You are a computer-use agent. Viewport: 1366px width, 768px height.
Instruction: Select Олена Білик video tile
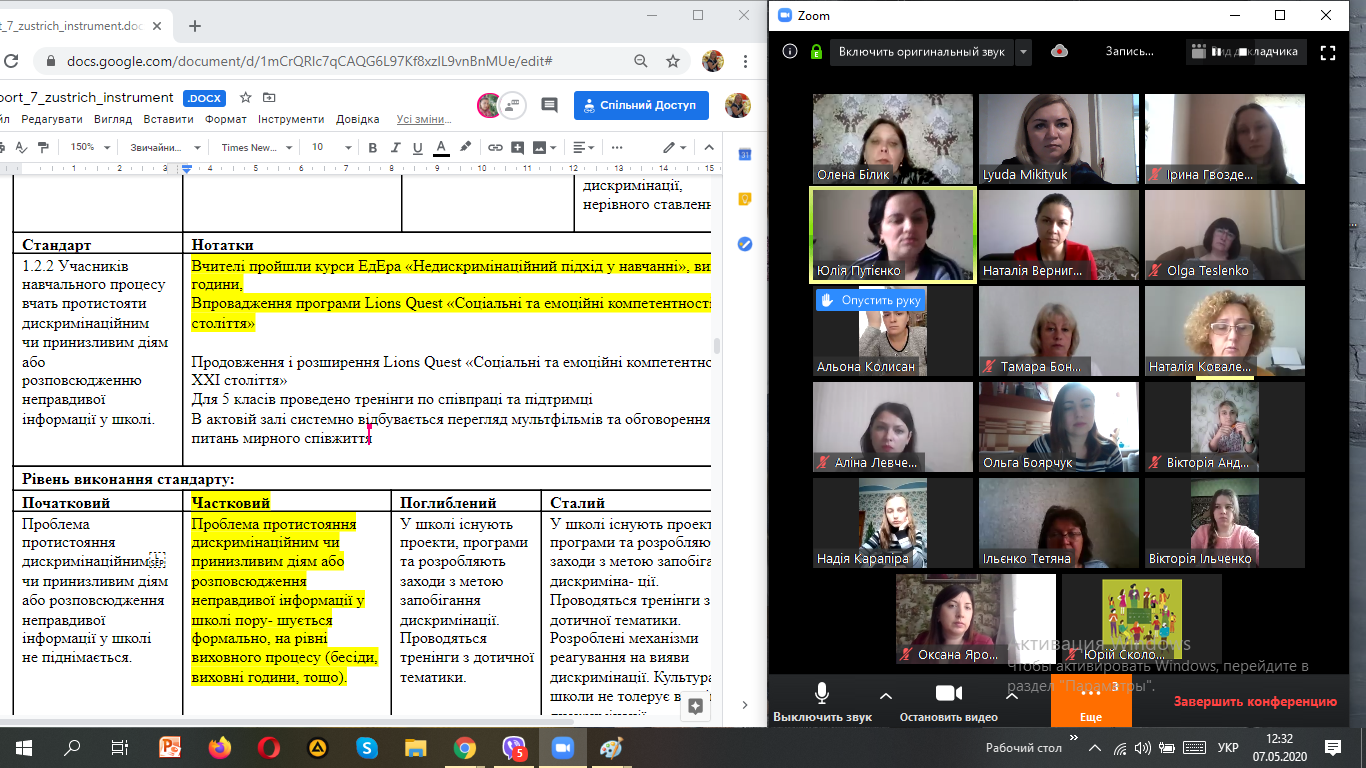click(893, 139)
